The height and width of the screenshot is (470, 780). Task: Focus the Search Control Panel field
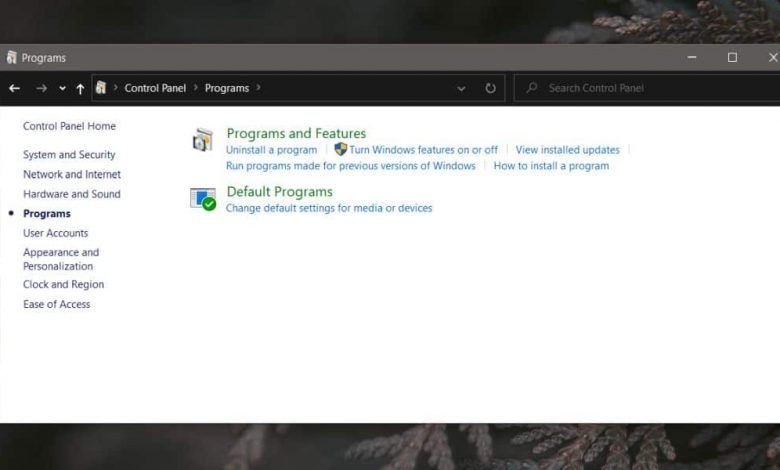pyautogui.click(x=647, y=88)
